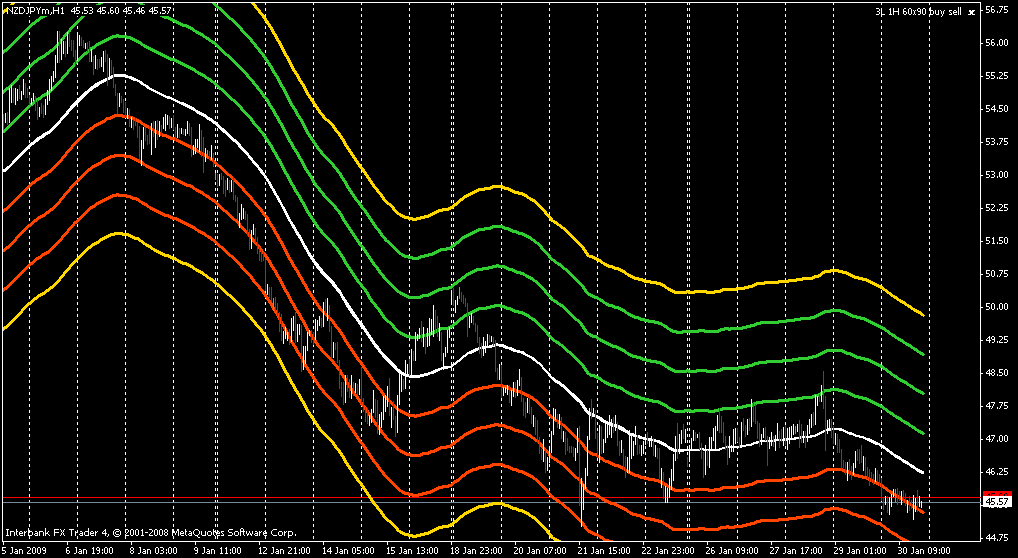Click the 56.75 price scale label
1018x558 pixels.
pyautogui.click(x=997, y=10)
